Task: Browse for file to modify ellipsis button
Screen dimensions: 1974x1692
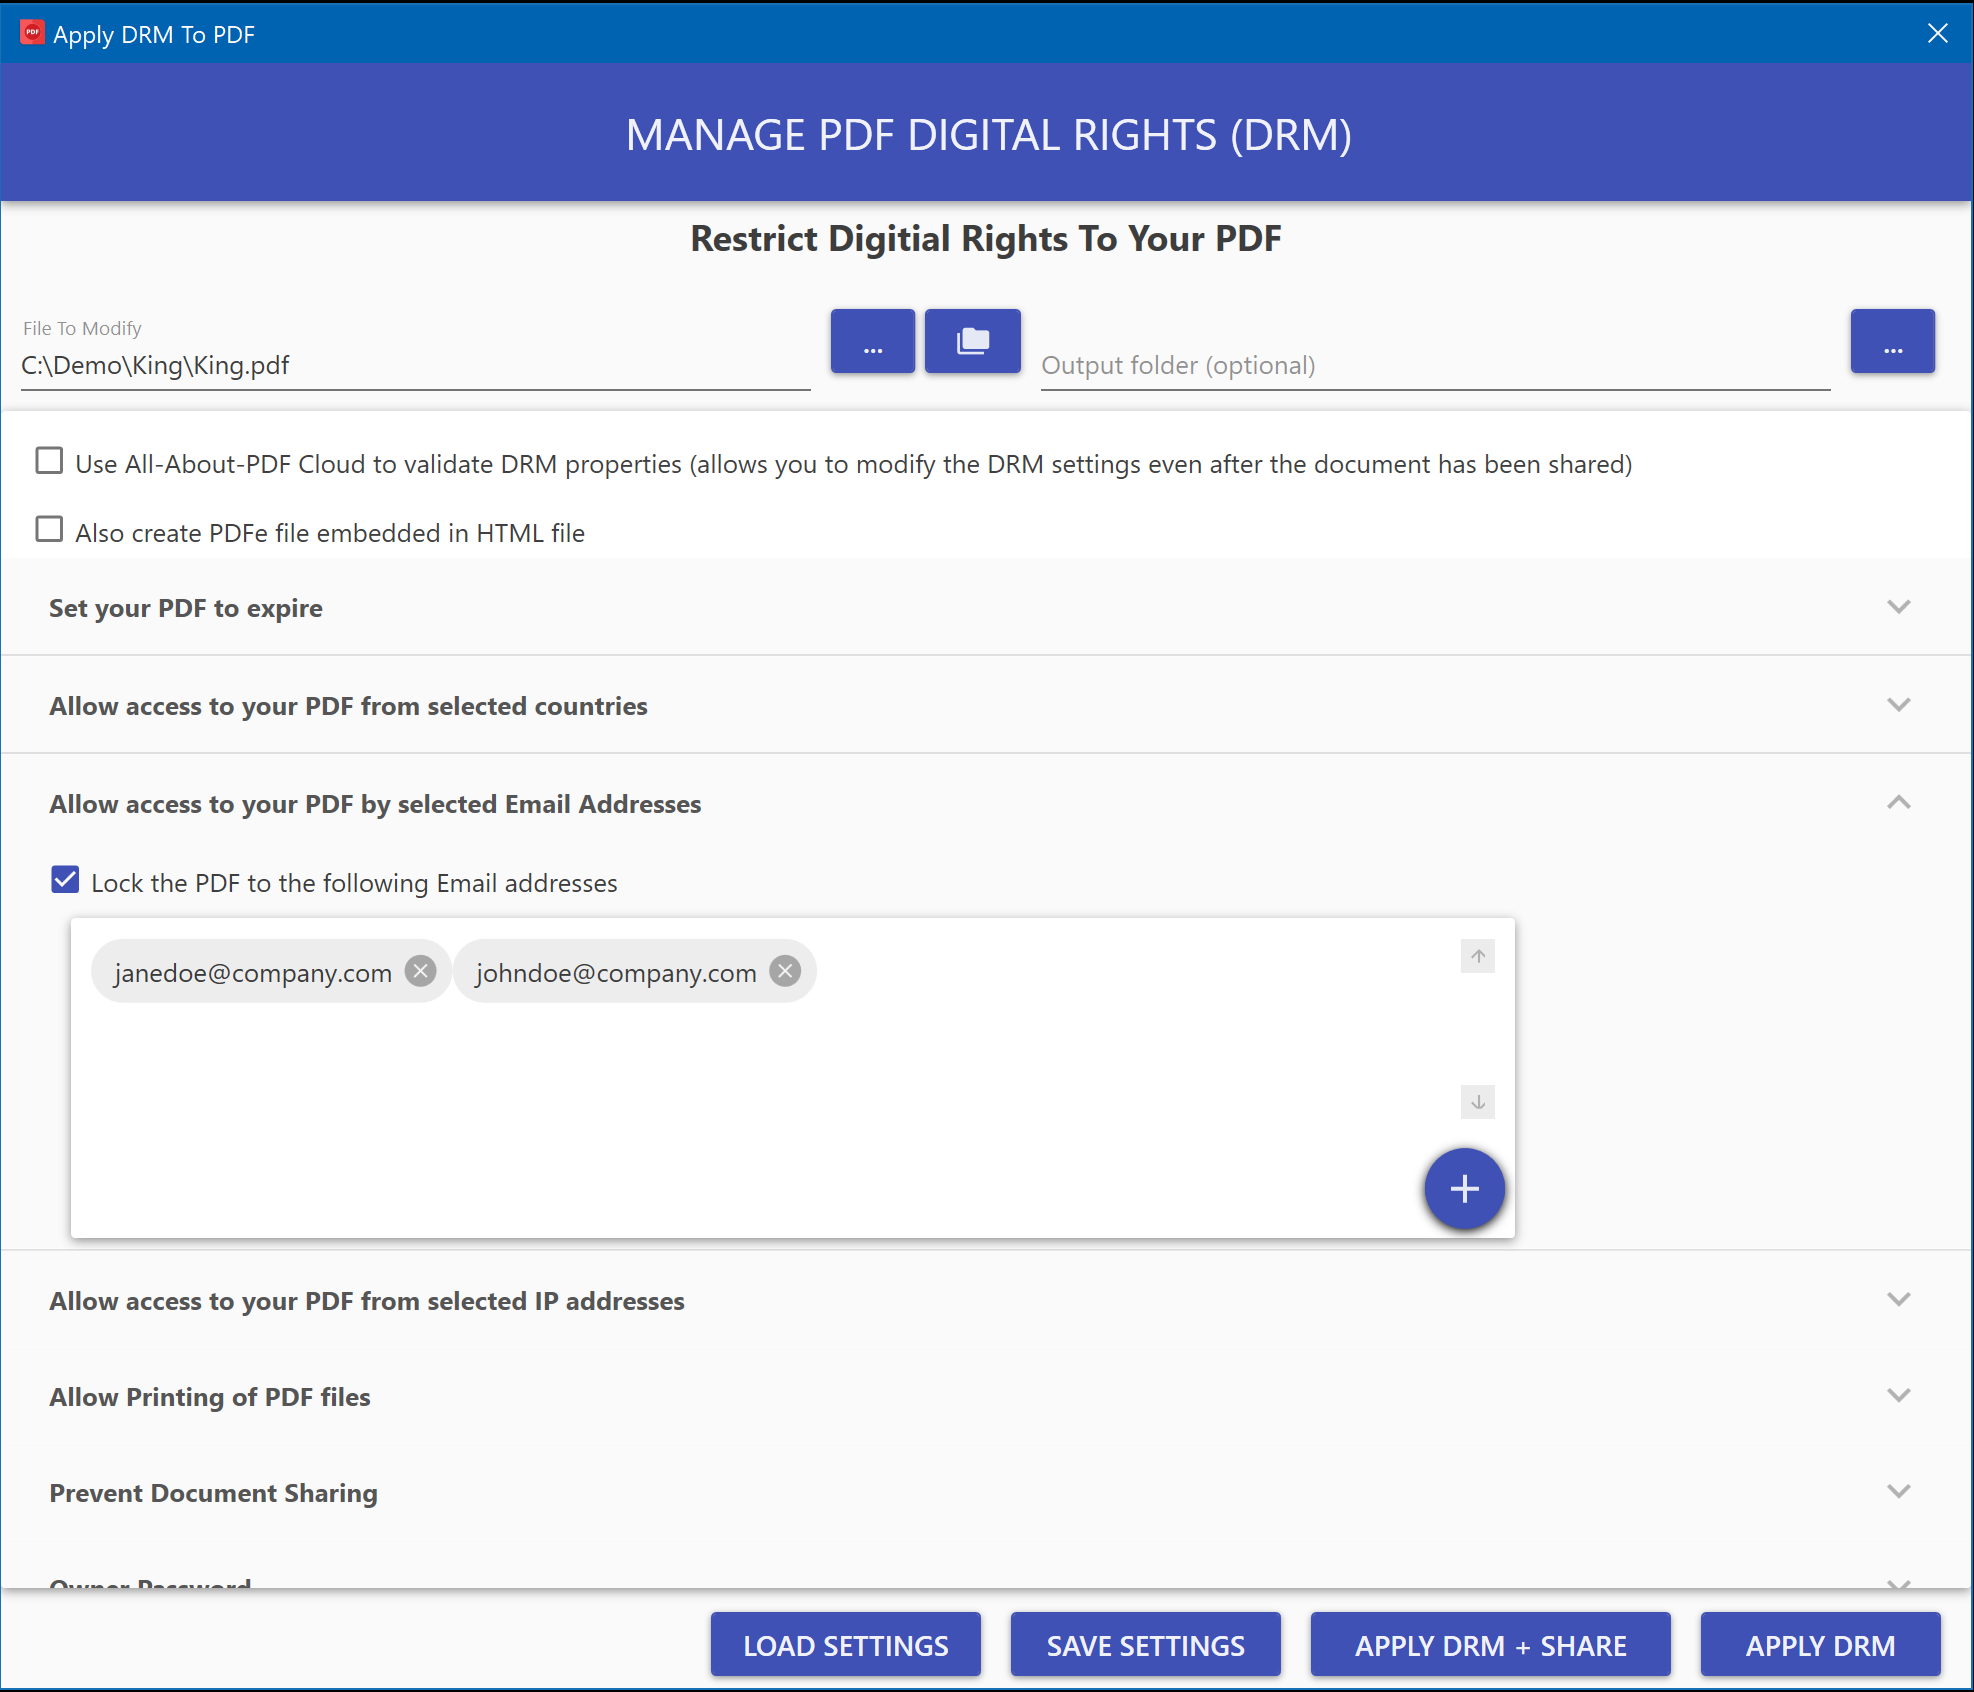Action: (872, 341)
